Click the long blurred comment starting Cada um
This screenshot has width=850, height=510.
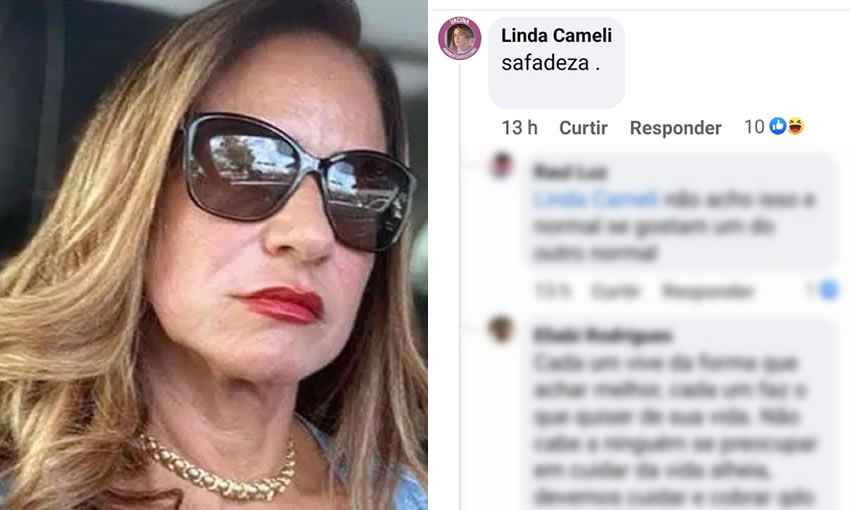coord(674,428)
